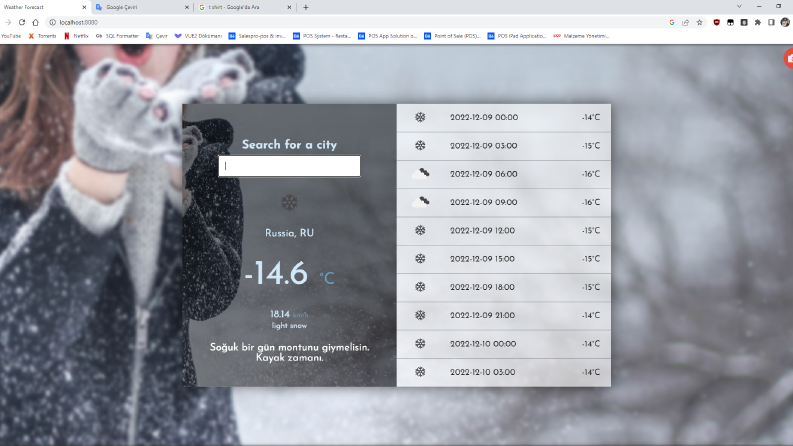Viewport: 793px width, 446px height.
Task: Click the snow icon for 2022-12-09 15:00
Action: (420, 259)
